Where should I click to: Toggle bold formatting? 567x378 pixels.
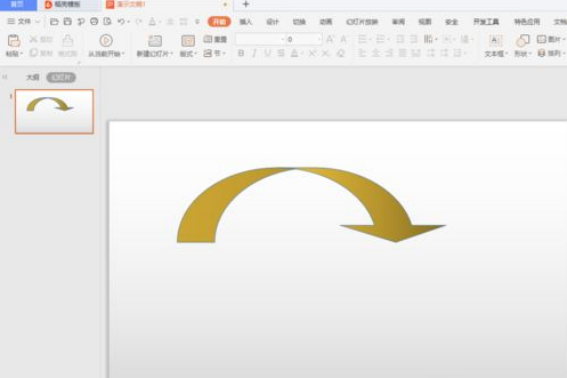coord(241,54)
